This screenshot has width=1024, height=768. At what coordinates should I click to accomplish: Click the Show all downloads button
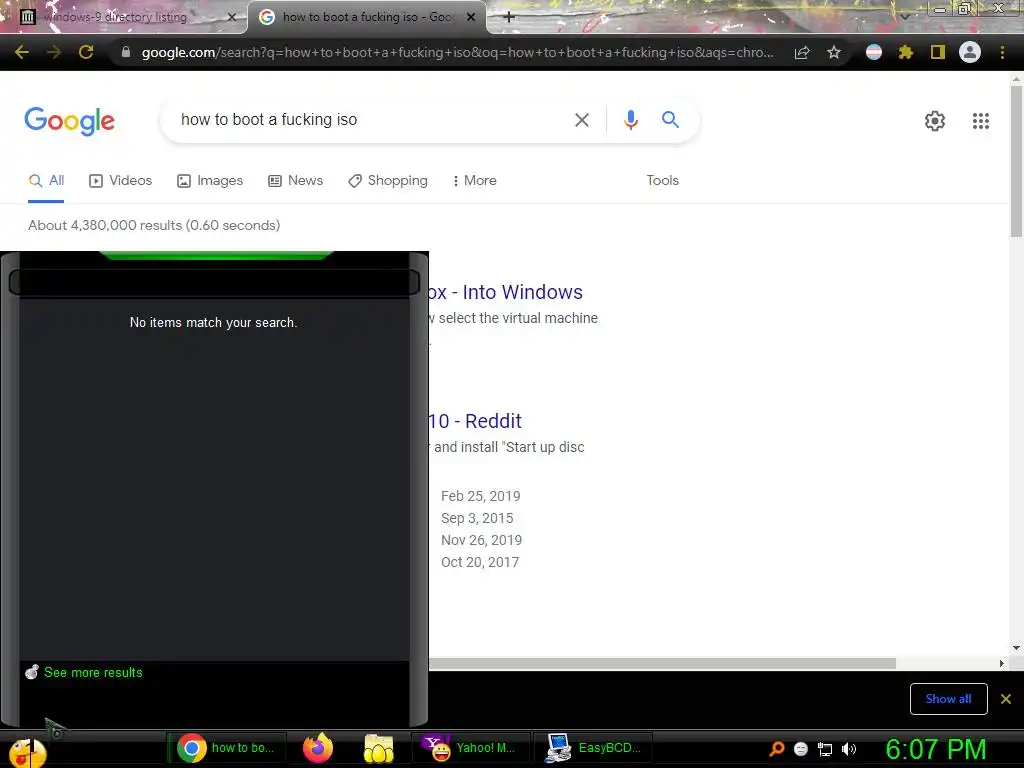point(948,699)
